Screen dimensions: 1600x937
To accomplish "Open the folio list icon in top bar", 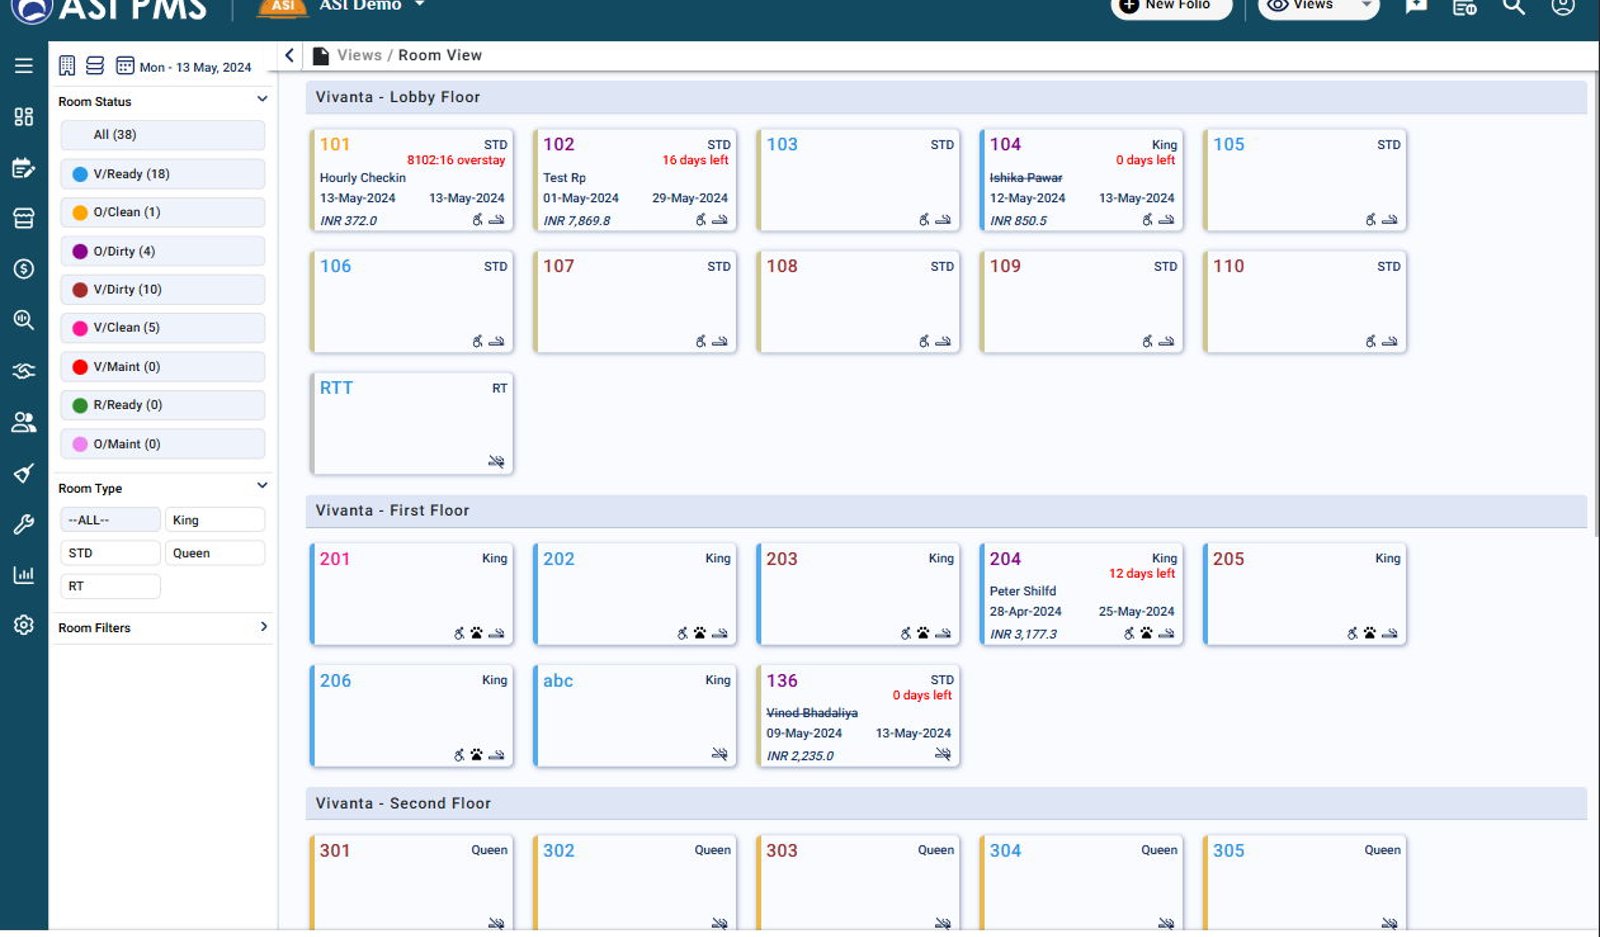I will 1465,7.
